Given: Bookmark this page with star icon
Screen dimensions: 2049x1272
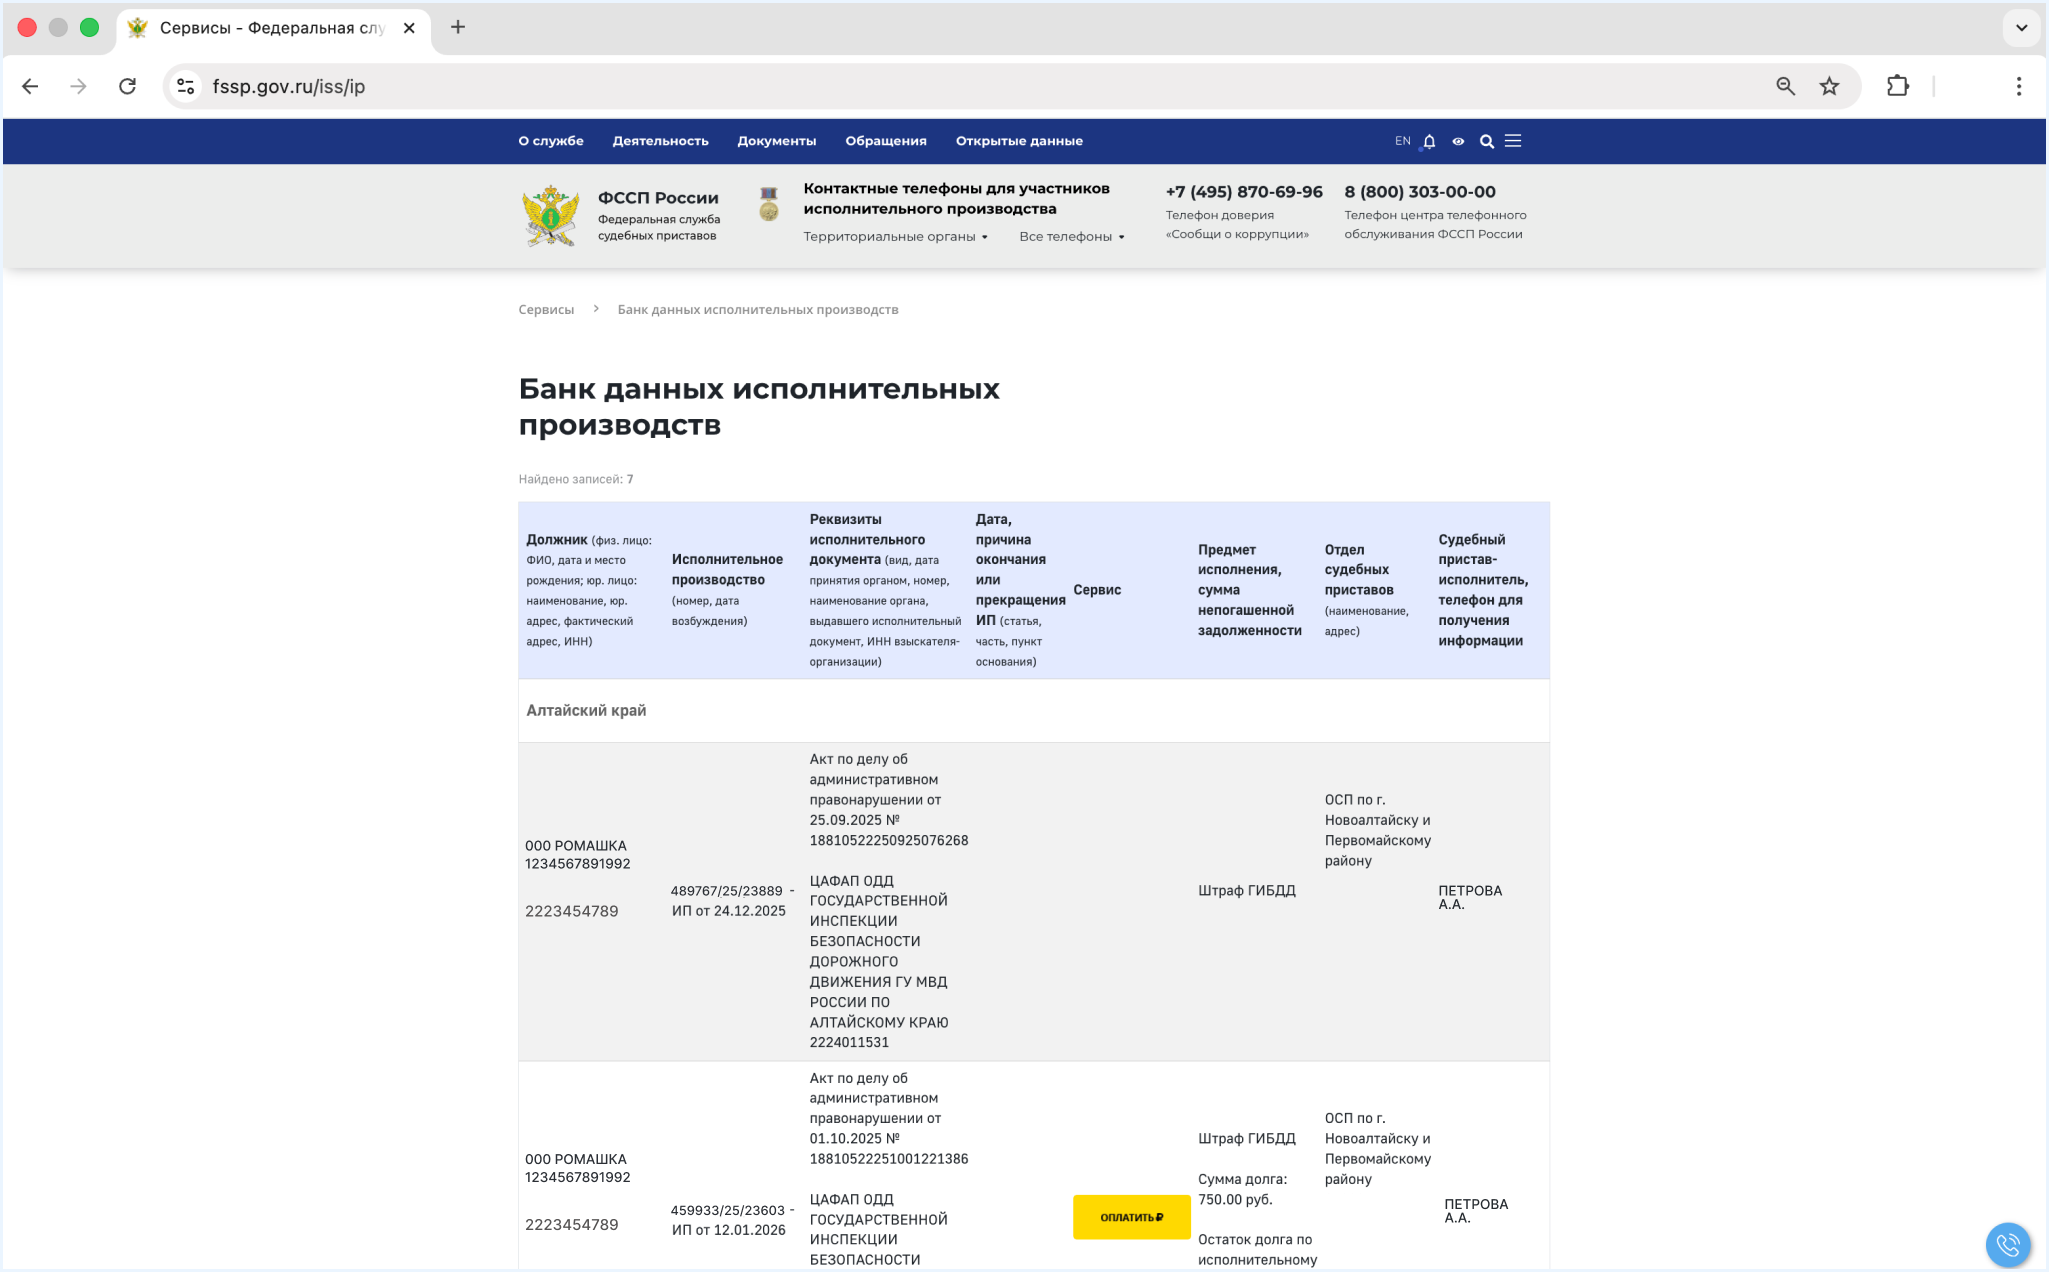Looking at the screenshot, I should tap(1829, 86).
